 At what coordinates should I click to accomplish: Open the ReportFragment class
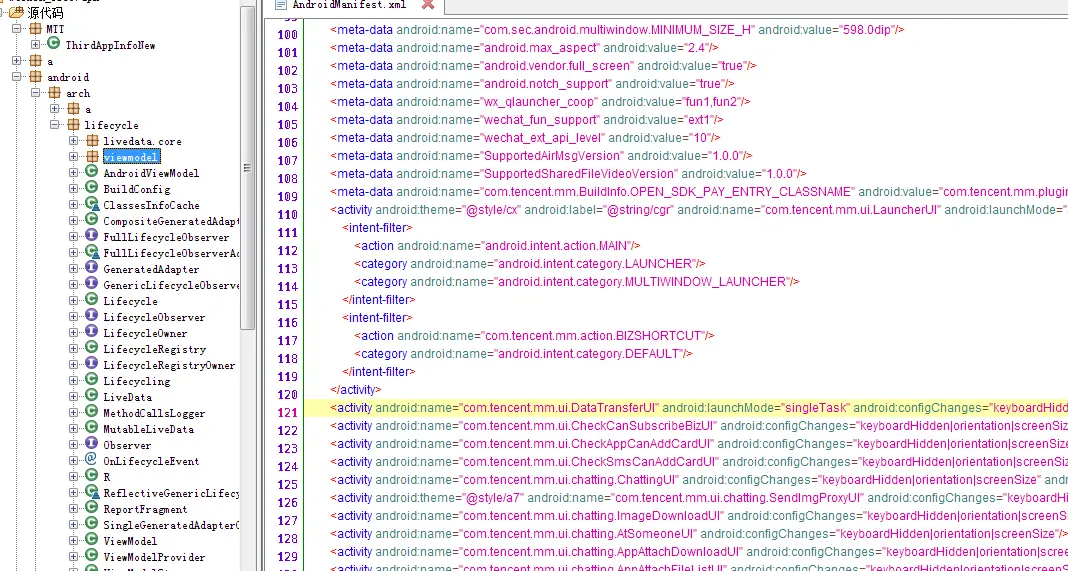(x=145, y=509)
